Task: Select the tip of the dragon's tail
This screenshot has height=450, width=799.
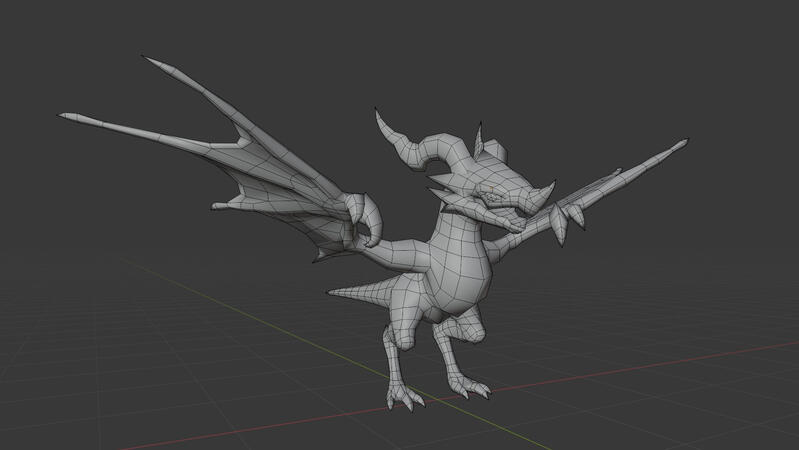Action: tap(333, 293)
